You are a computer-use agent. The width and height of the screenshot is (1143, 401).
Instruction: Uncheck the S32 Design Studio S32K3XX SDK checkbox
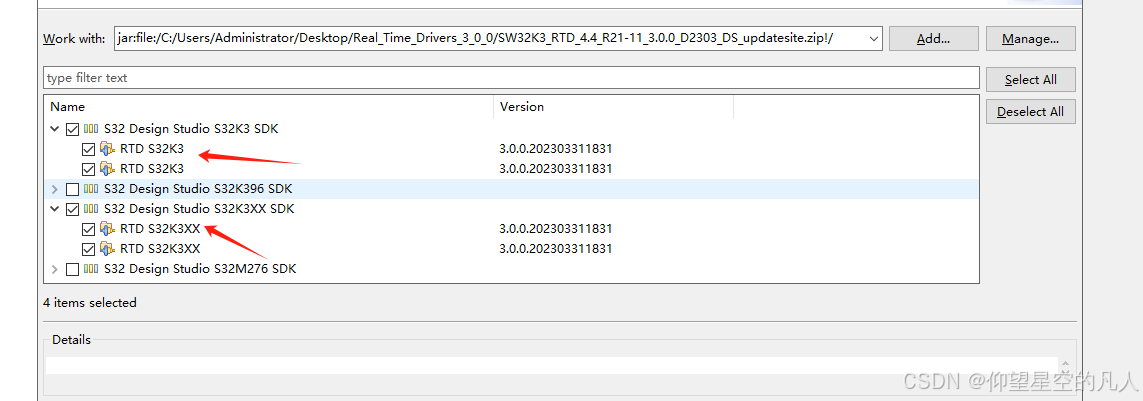72,209
